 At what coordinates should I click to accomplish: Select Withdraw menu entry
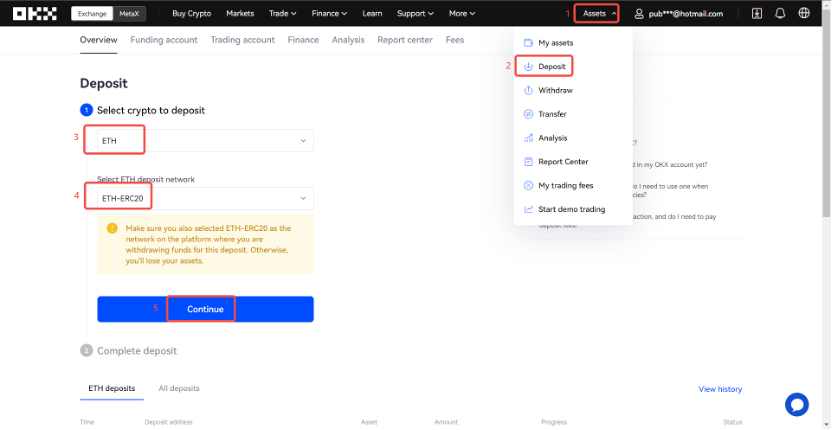click(573, 90)
